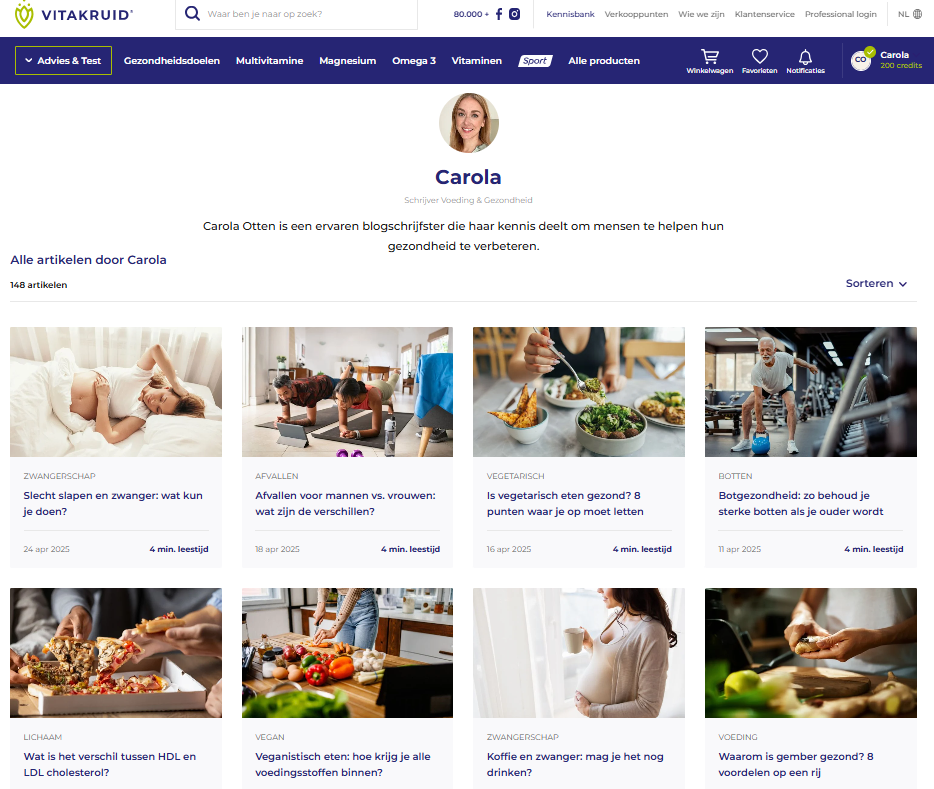The image size is (934, 789).
Task: Open article thumbnail about Botgezondheid
Action: pyautogui.click(x=811, y=392)
